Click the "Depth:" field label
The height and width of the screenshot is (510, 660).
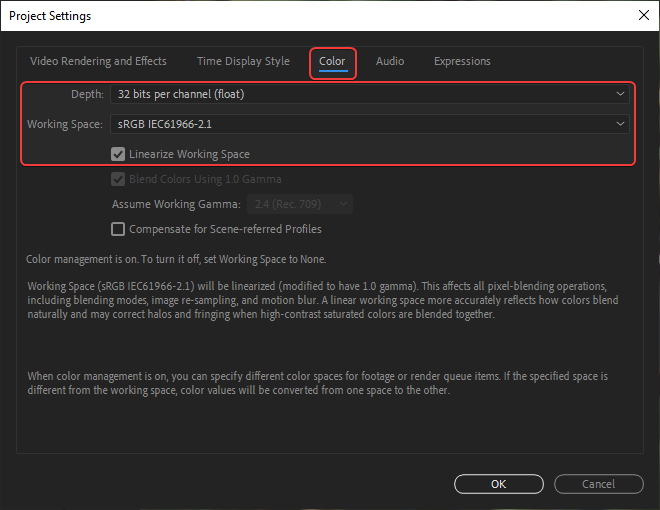[x=84, y=94]
